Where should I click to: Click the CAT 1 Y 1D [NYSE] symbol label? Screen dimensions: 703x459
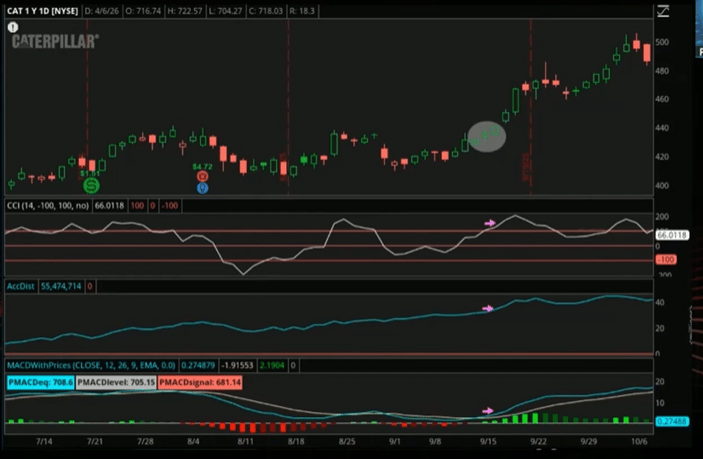click(43, 11)
